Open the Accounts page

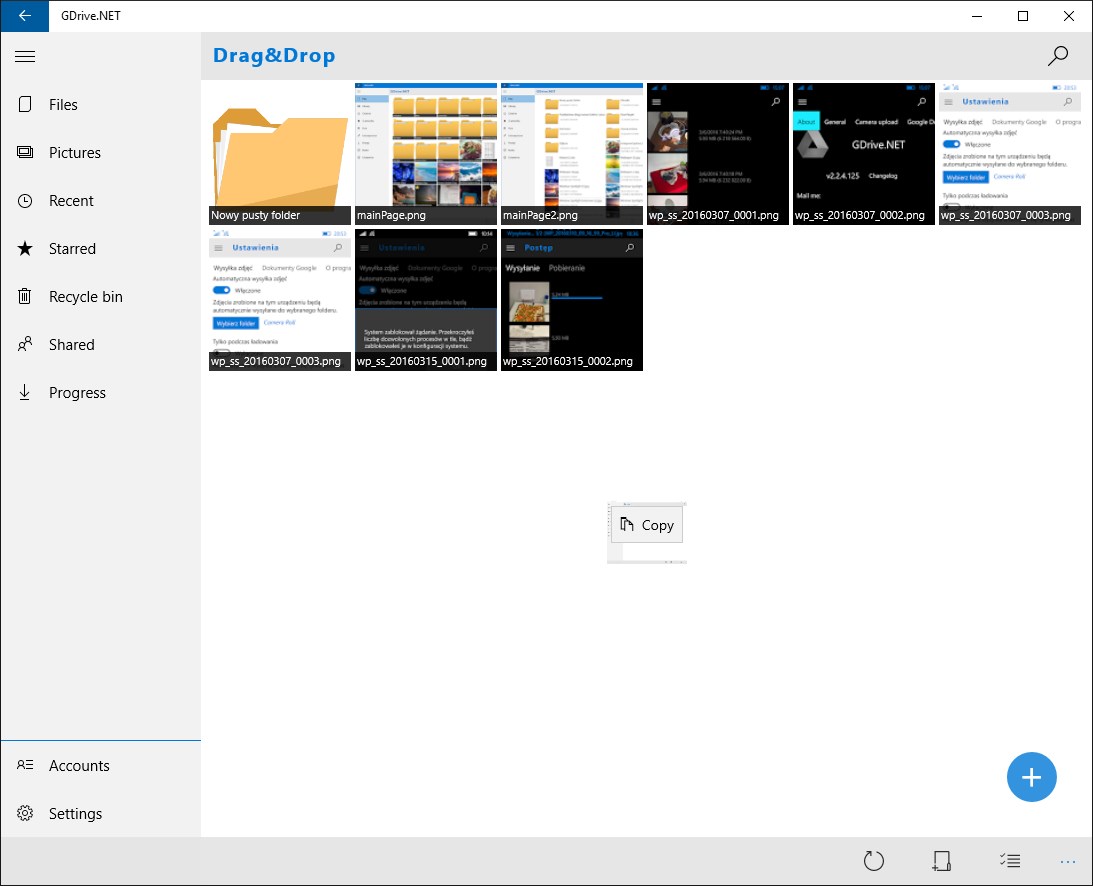pyautogui.click(x=79, y=765)
